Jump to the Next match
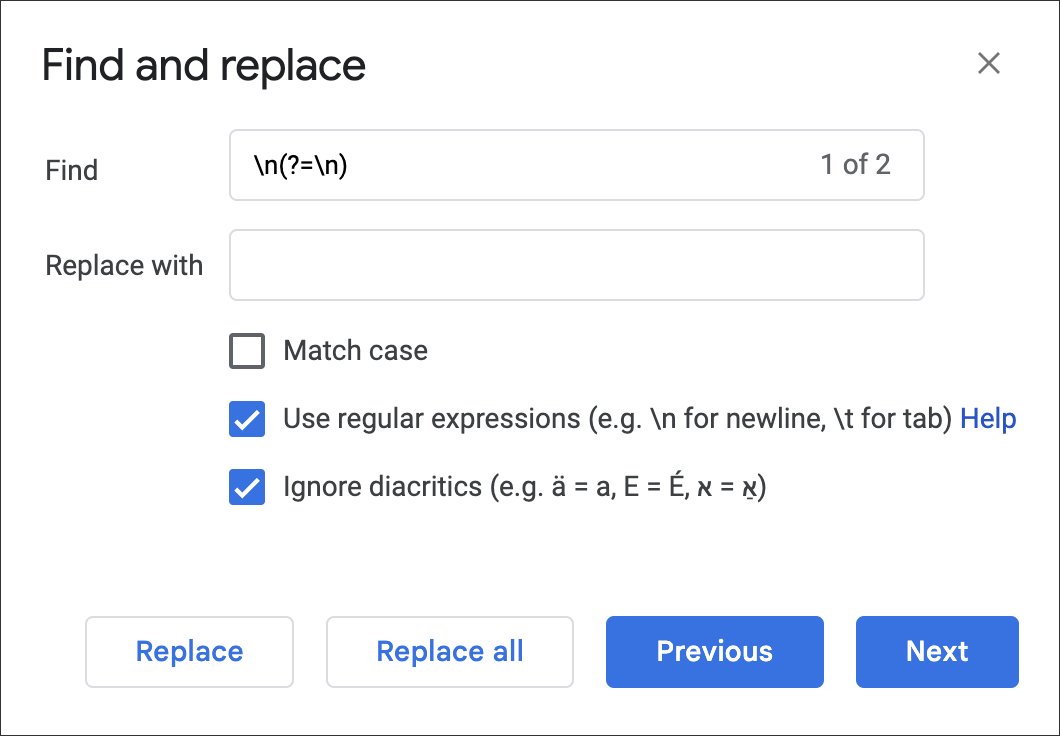Image resolution: width=1060 pixels, height=736 pixels. point(936,652)
